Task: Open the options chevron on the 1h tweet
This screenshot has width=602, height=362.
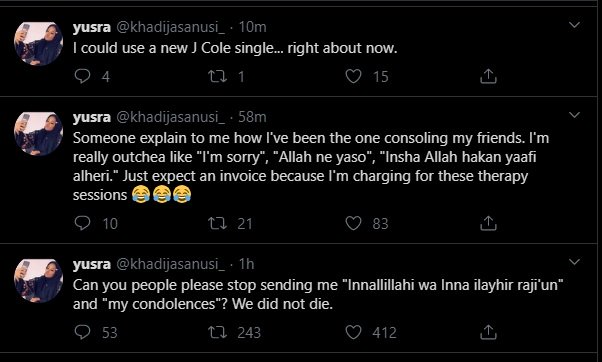Action: point(574,262)
